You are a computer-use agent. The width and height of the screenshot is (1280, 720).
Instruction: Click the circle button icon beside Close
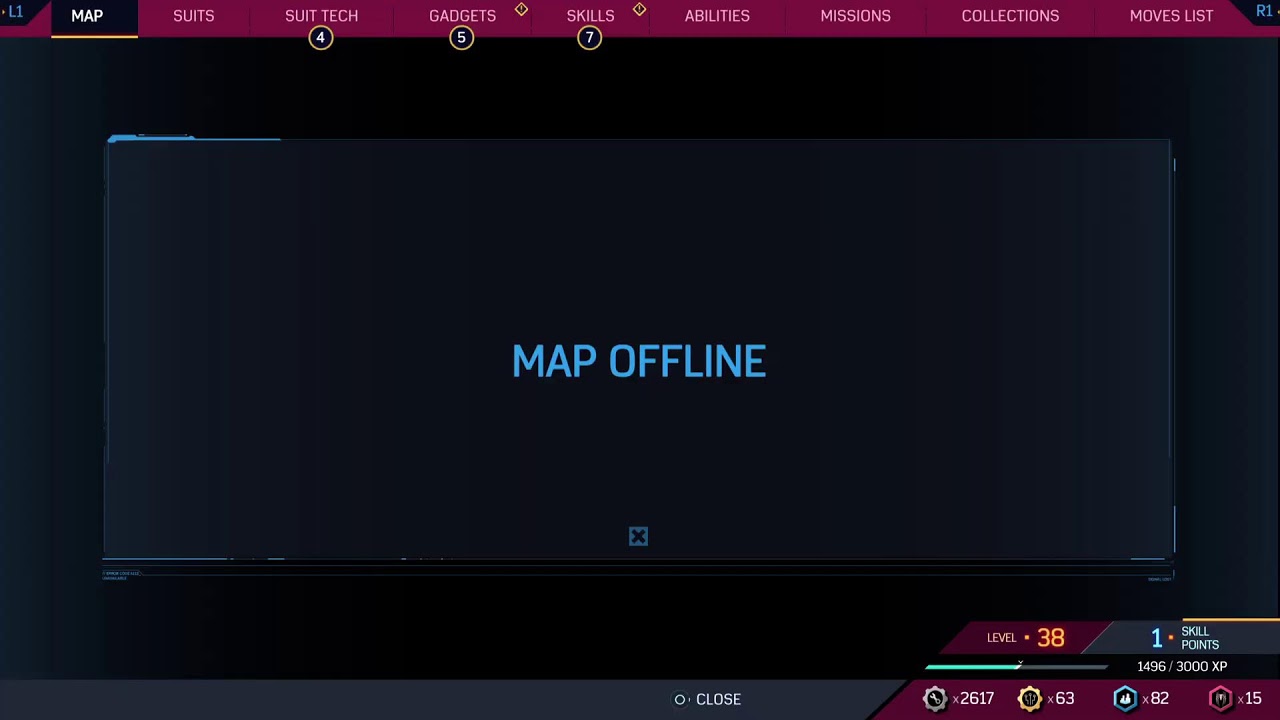pos(680,699)
